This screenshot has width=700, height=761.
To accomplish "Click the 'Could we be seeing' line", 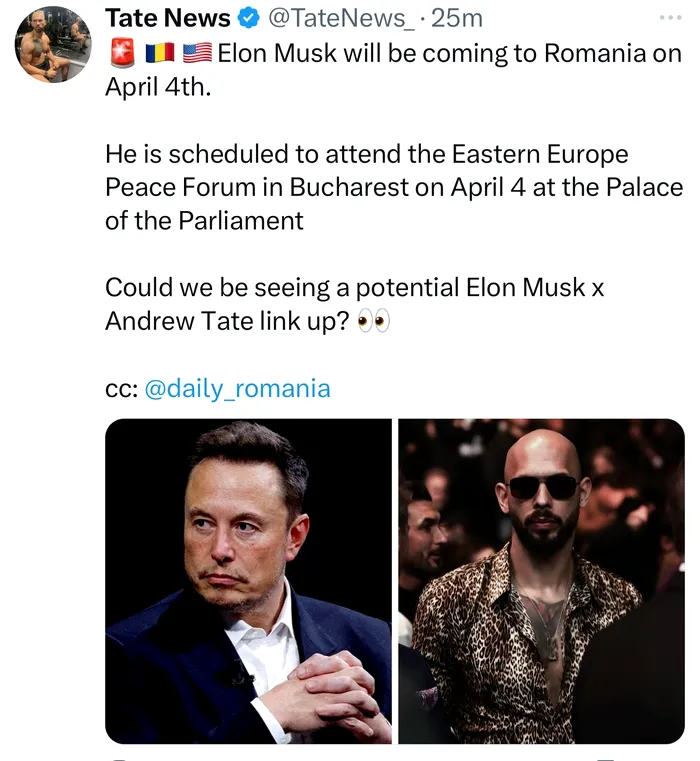I will click(x=355, y=287).
